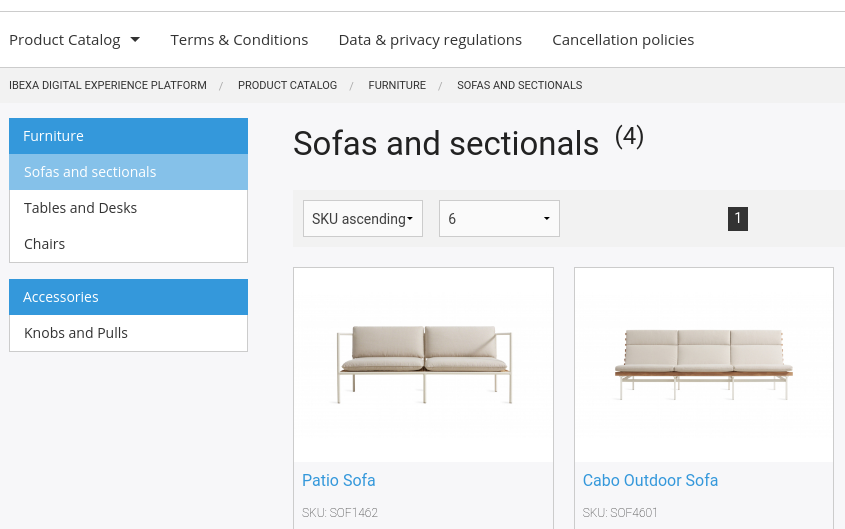Open Terms & Conditions menu item
Viewport: 845px width, 529px height.
pos(239,40)
